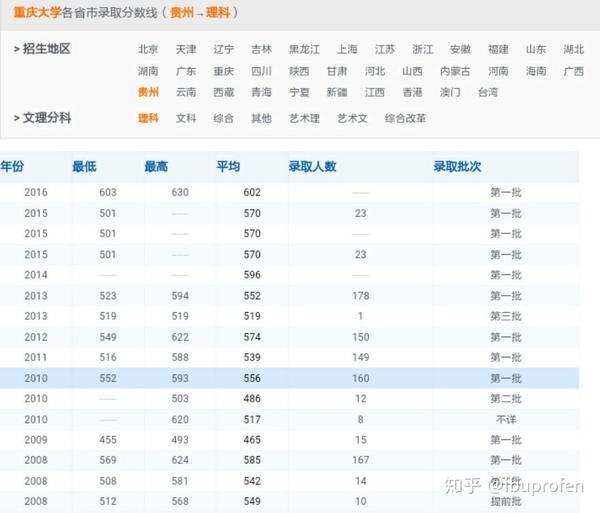Select the 其他 category
Viewport: 600px width, 513px height.
pyautogui.click(x=261, y=118)
